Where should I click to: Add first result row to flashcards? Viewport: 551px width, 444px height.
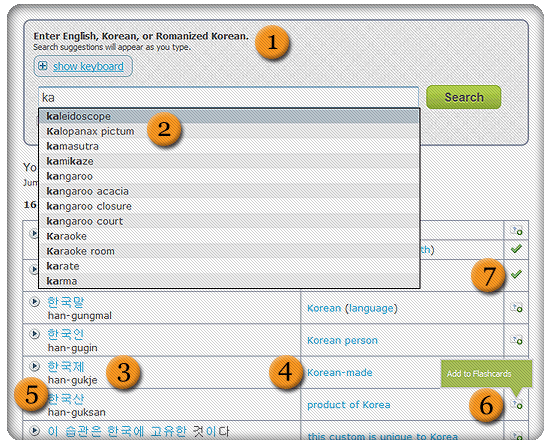click(x=517, y=231)
